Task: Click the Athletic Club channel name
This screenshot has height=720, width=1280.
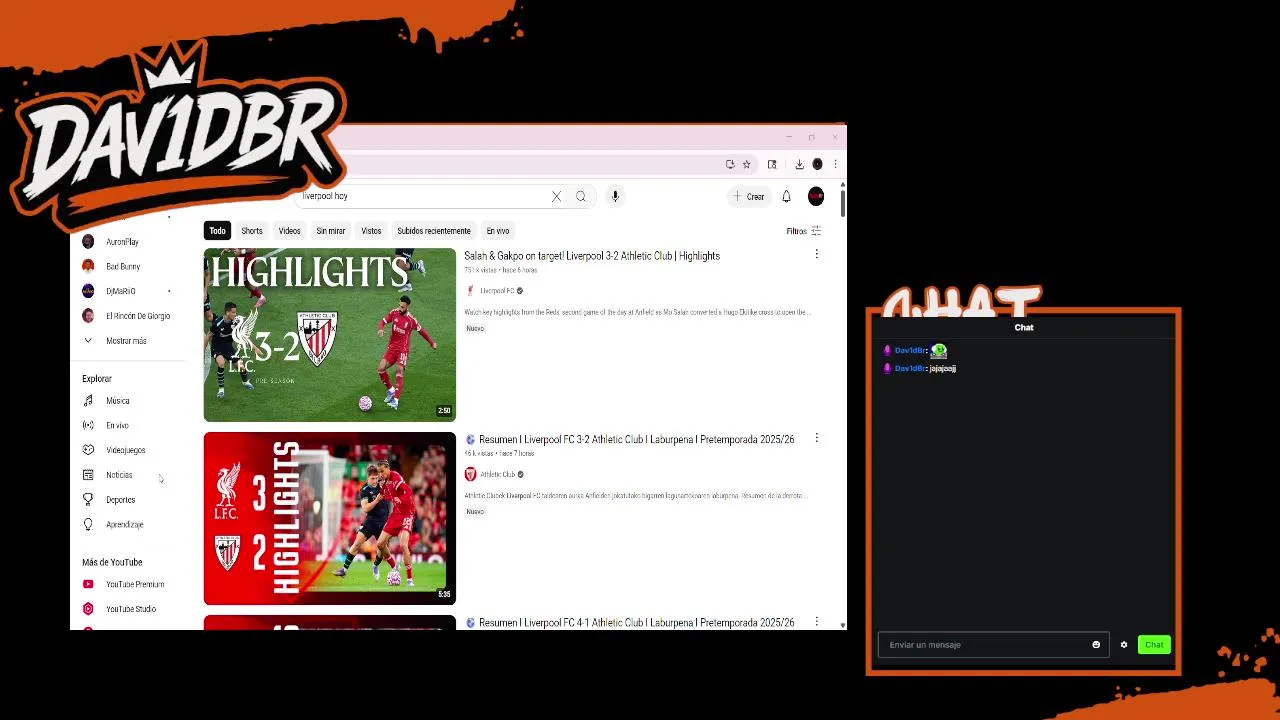Action: (x=497, y=474)
